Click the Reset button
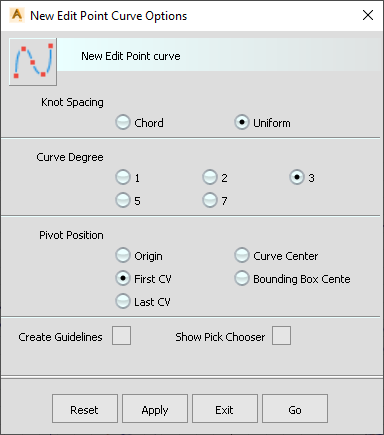Image resolution: width=384 pixels, height=435 pixels. 85,409
